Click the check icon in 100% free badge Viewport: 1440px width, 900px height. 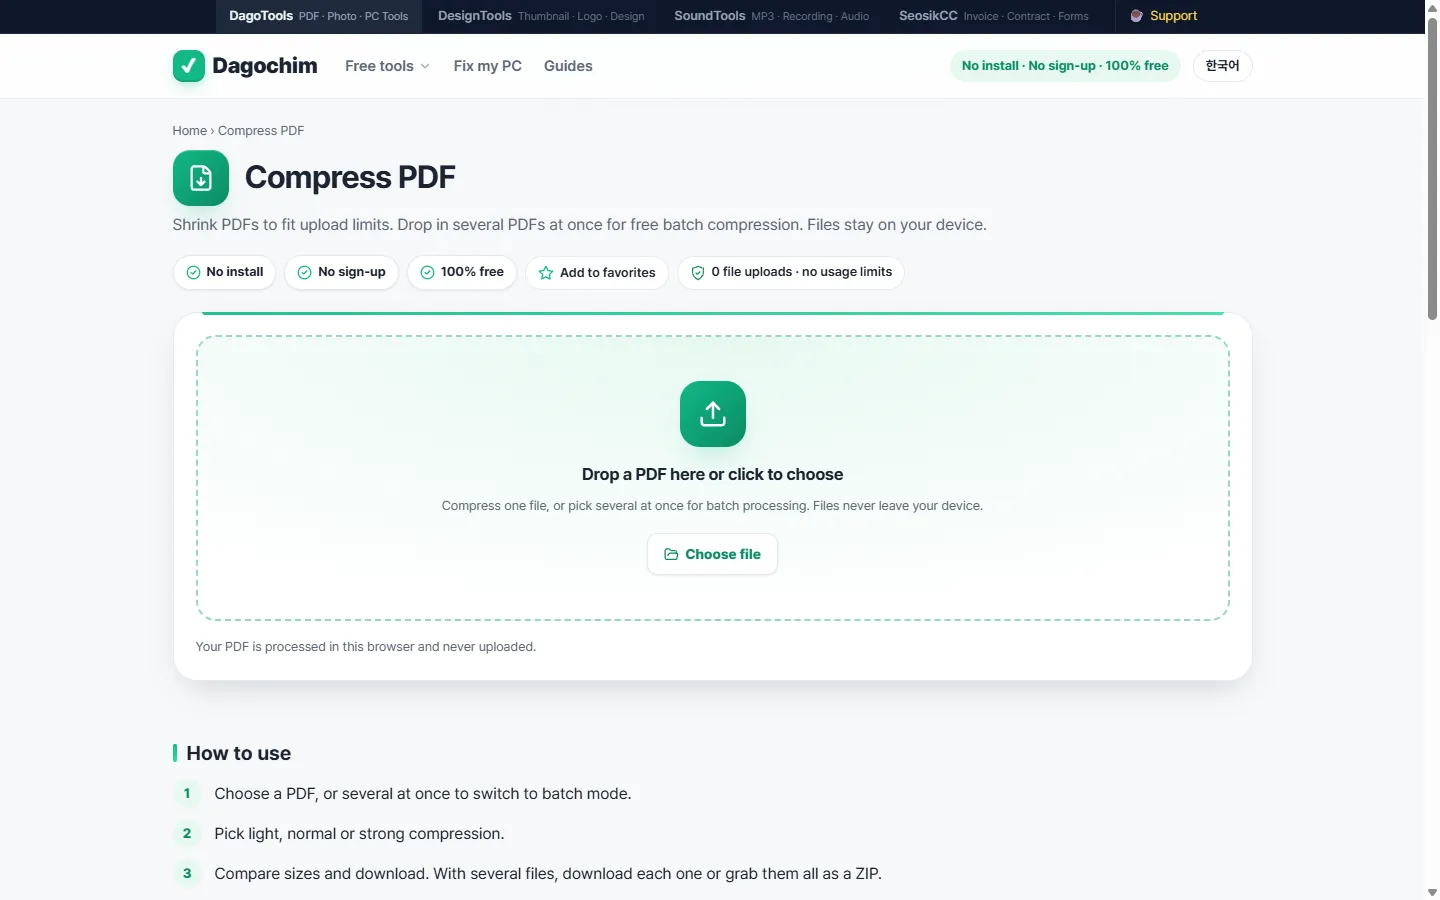coord(427,272)
